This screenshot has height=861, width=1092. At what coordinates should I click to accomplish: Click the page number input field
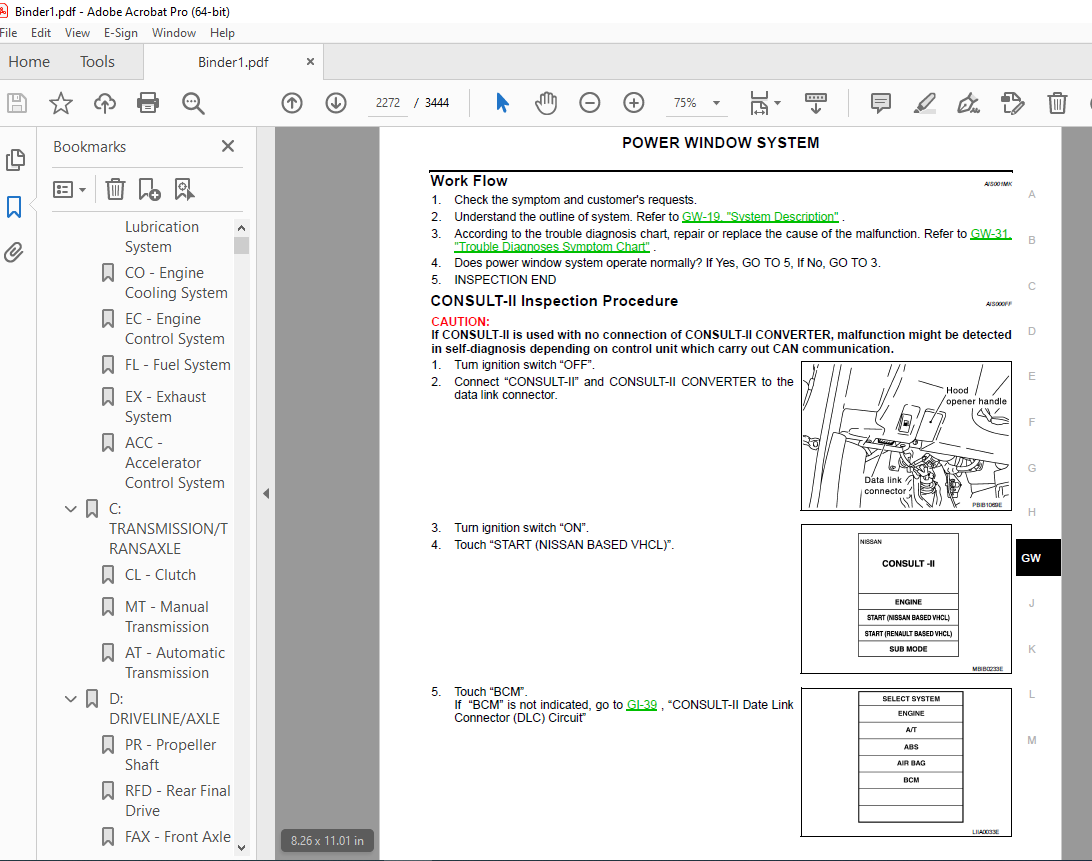point(388,103)
